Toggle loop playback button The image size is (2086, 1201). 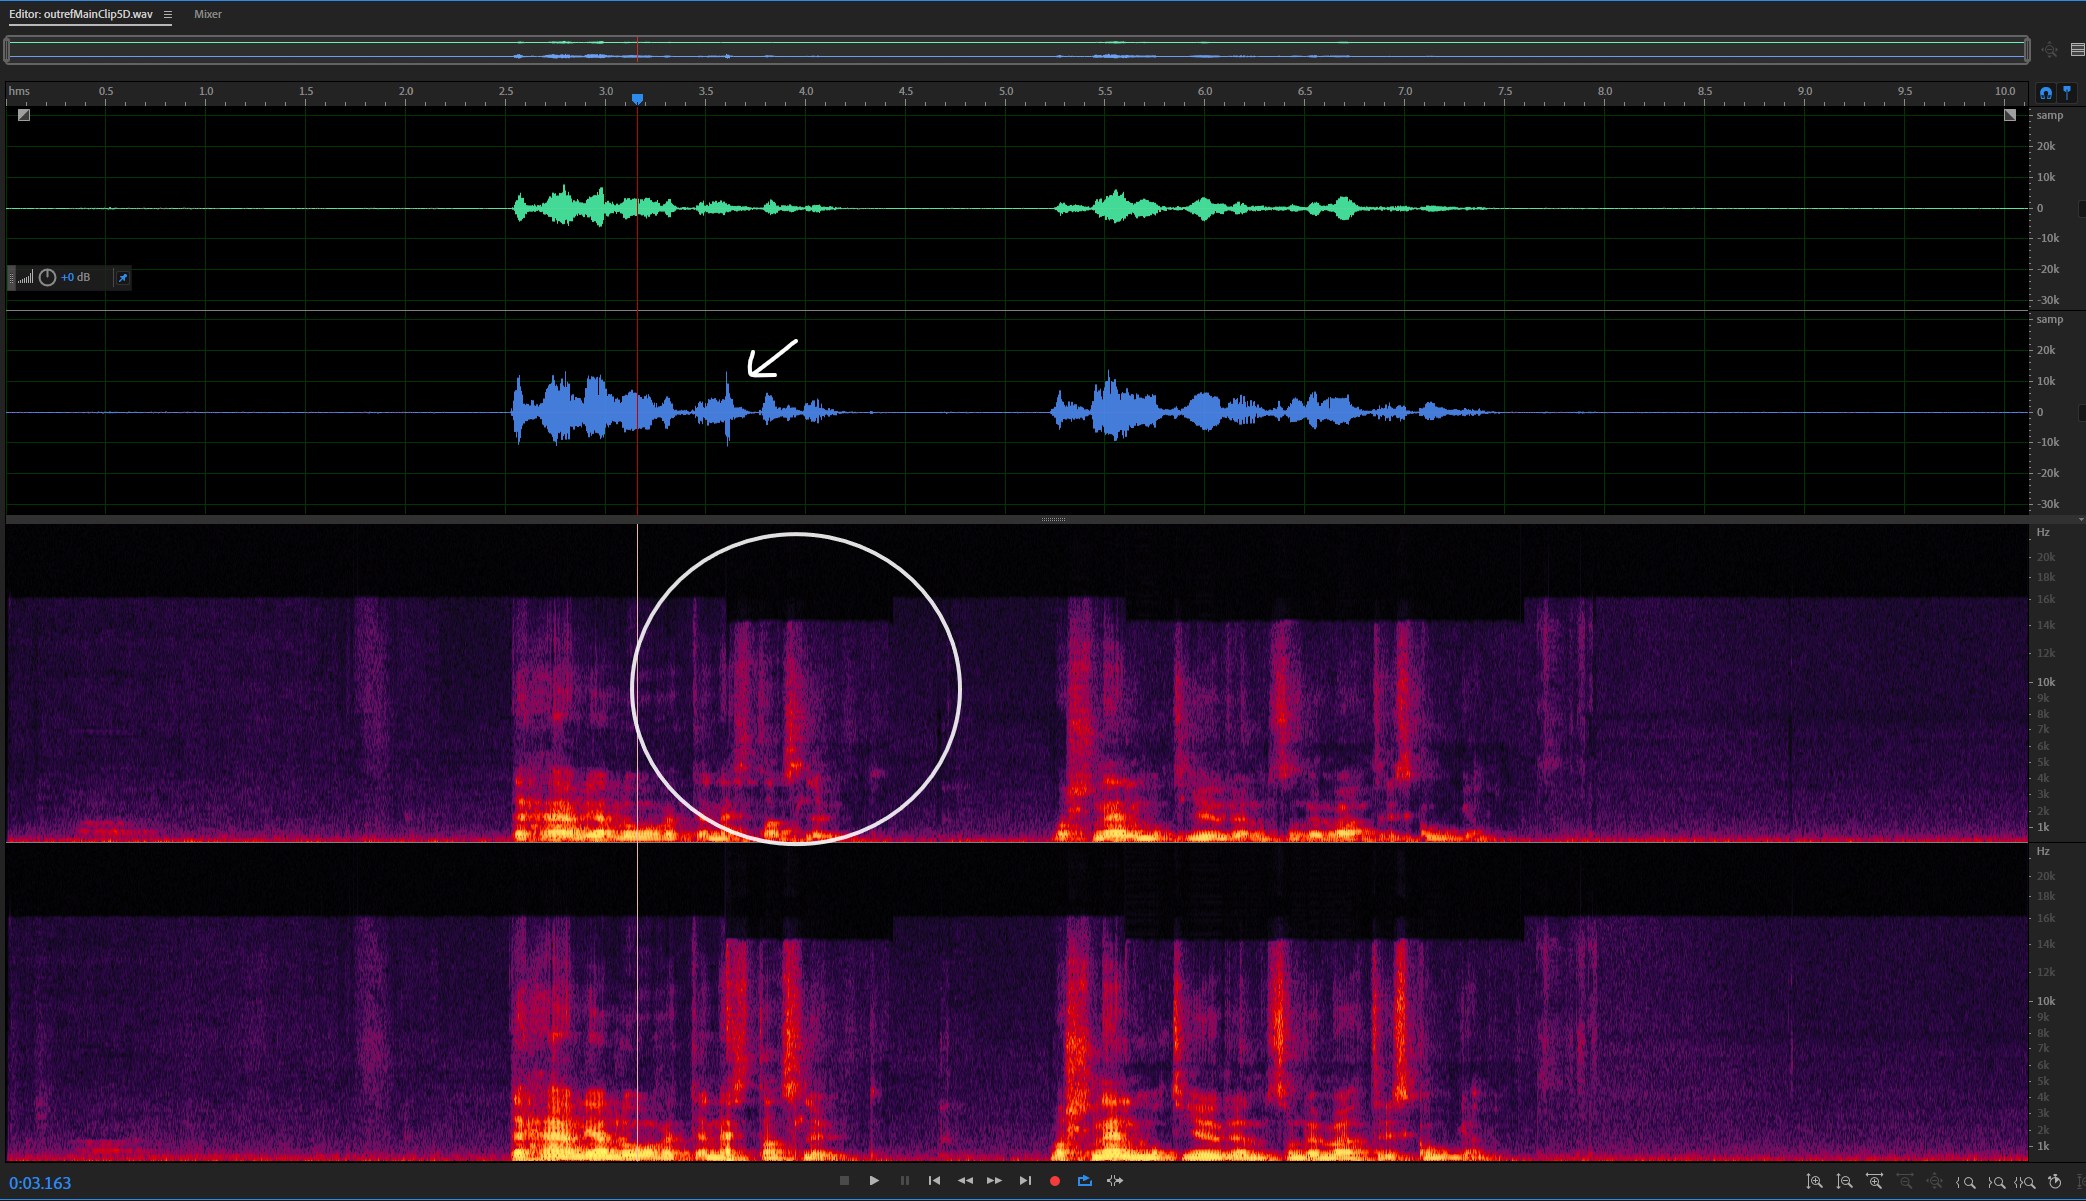pos(1085,1181)
